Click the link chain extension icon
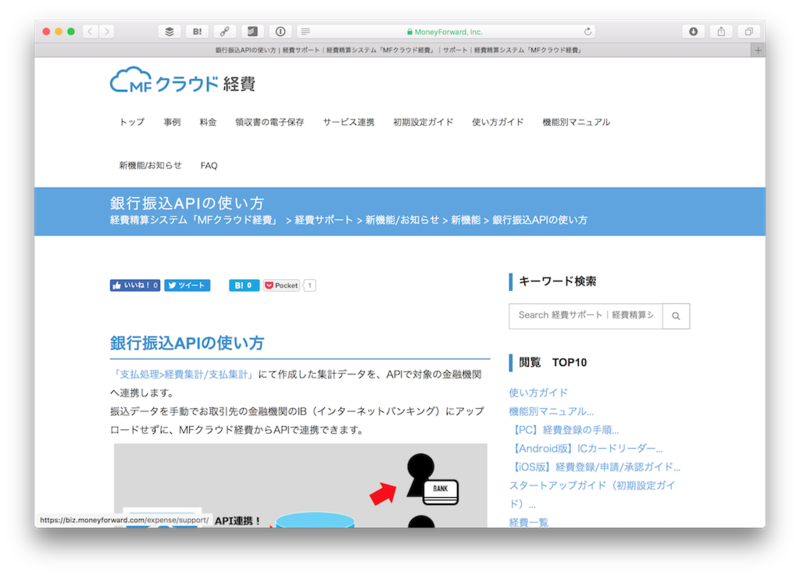 pos(224,32)
